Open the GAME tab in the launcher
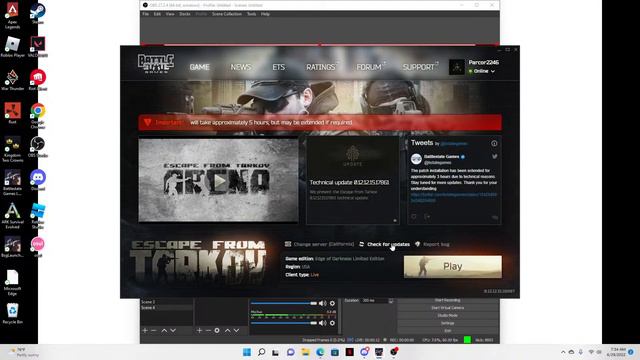 pos(200,67)
